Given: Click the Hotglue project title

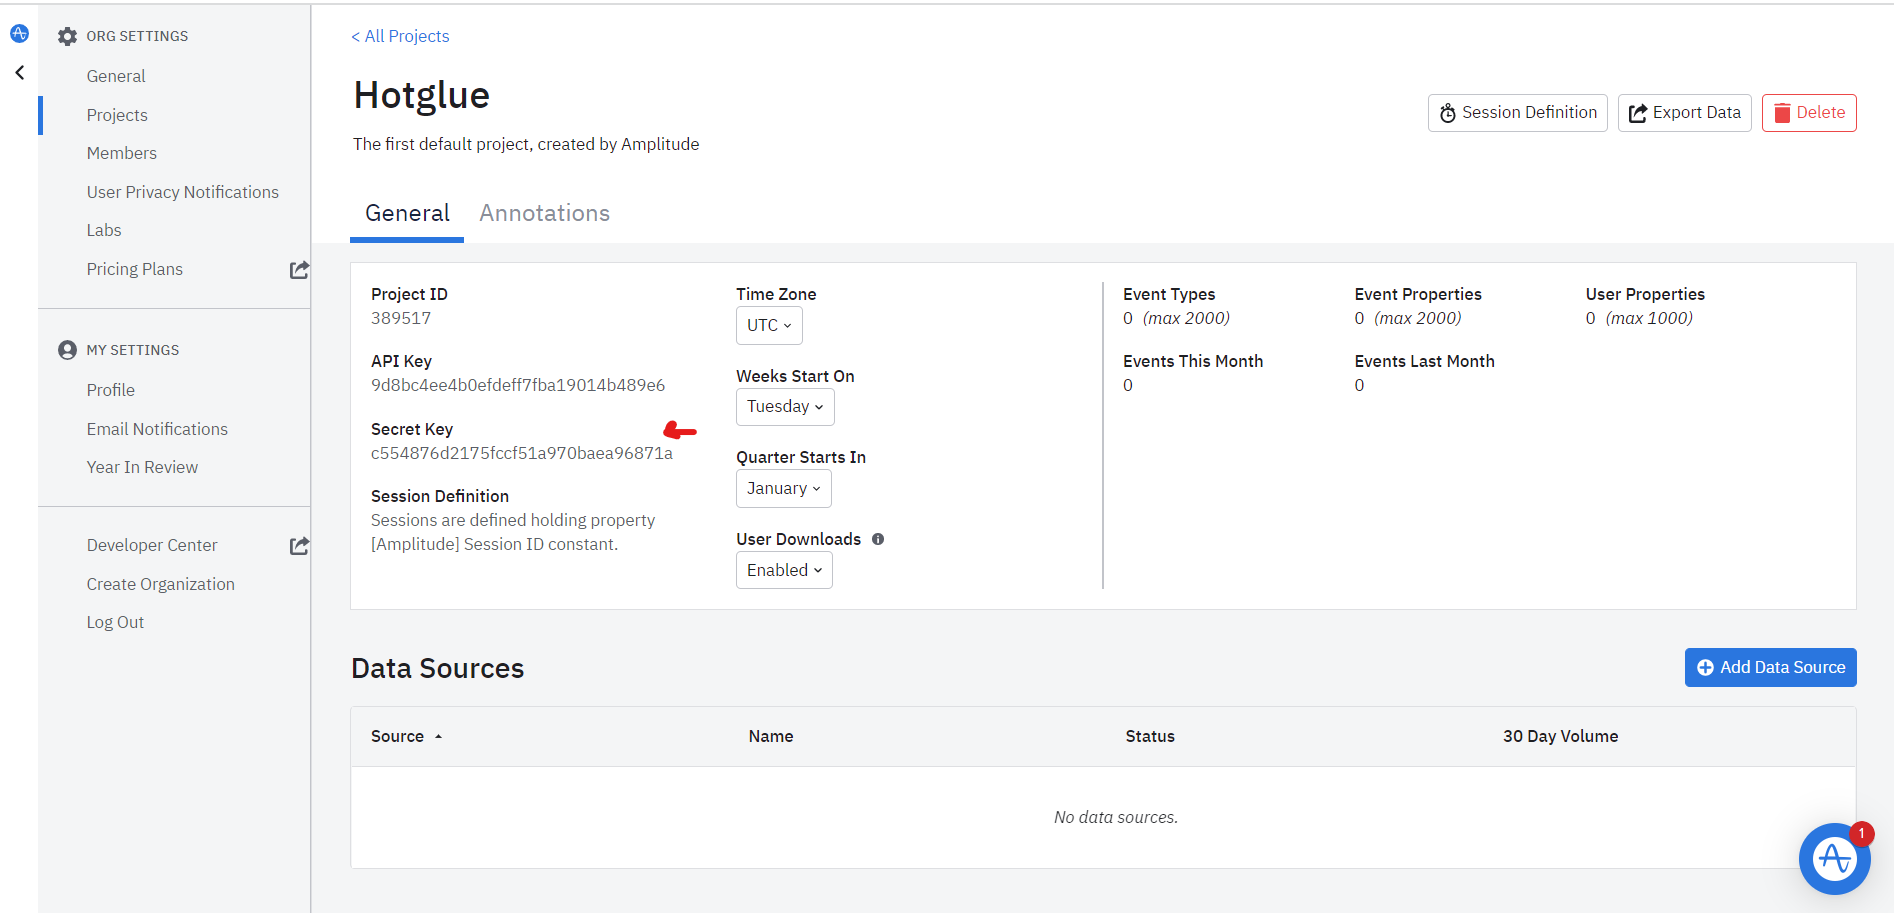Looking at the screenshot, I should [x=421, y=95].
